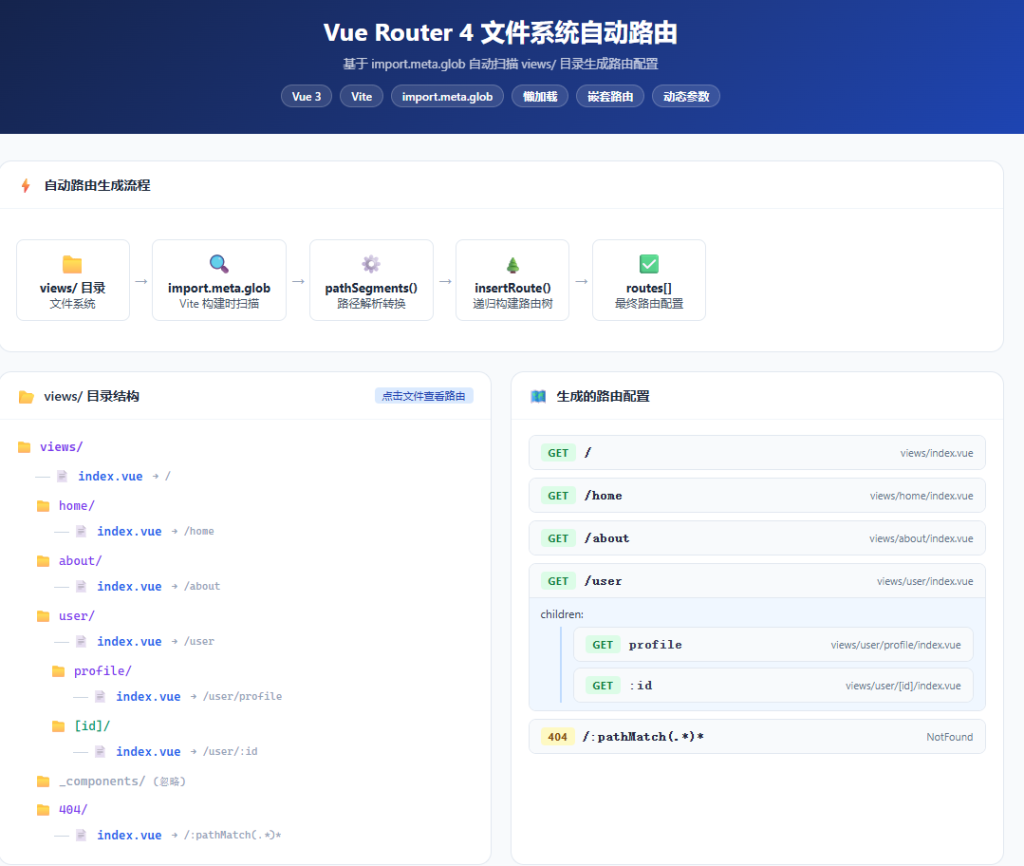The image size is (1024, 866).
Task: Click the folder icon beside views/ 目录结构 heading
Action: click(x=26, y=397)
